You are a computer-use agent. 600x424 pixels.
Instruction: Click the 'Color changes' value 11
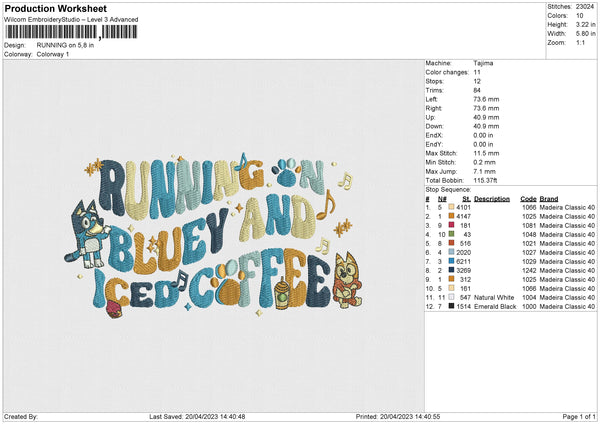(x=477, y=72)
